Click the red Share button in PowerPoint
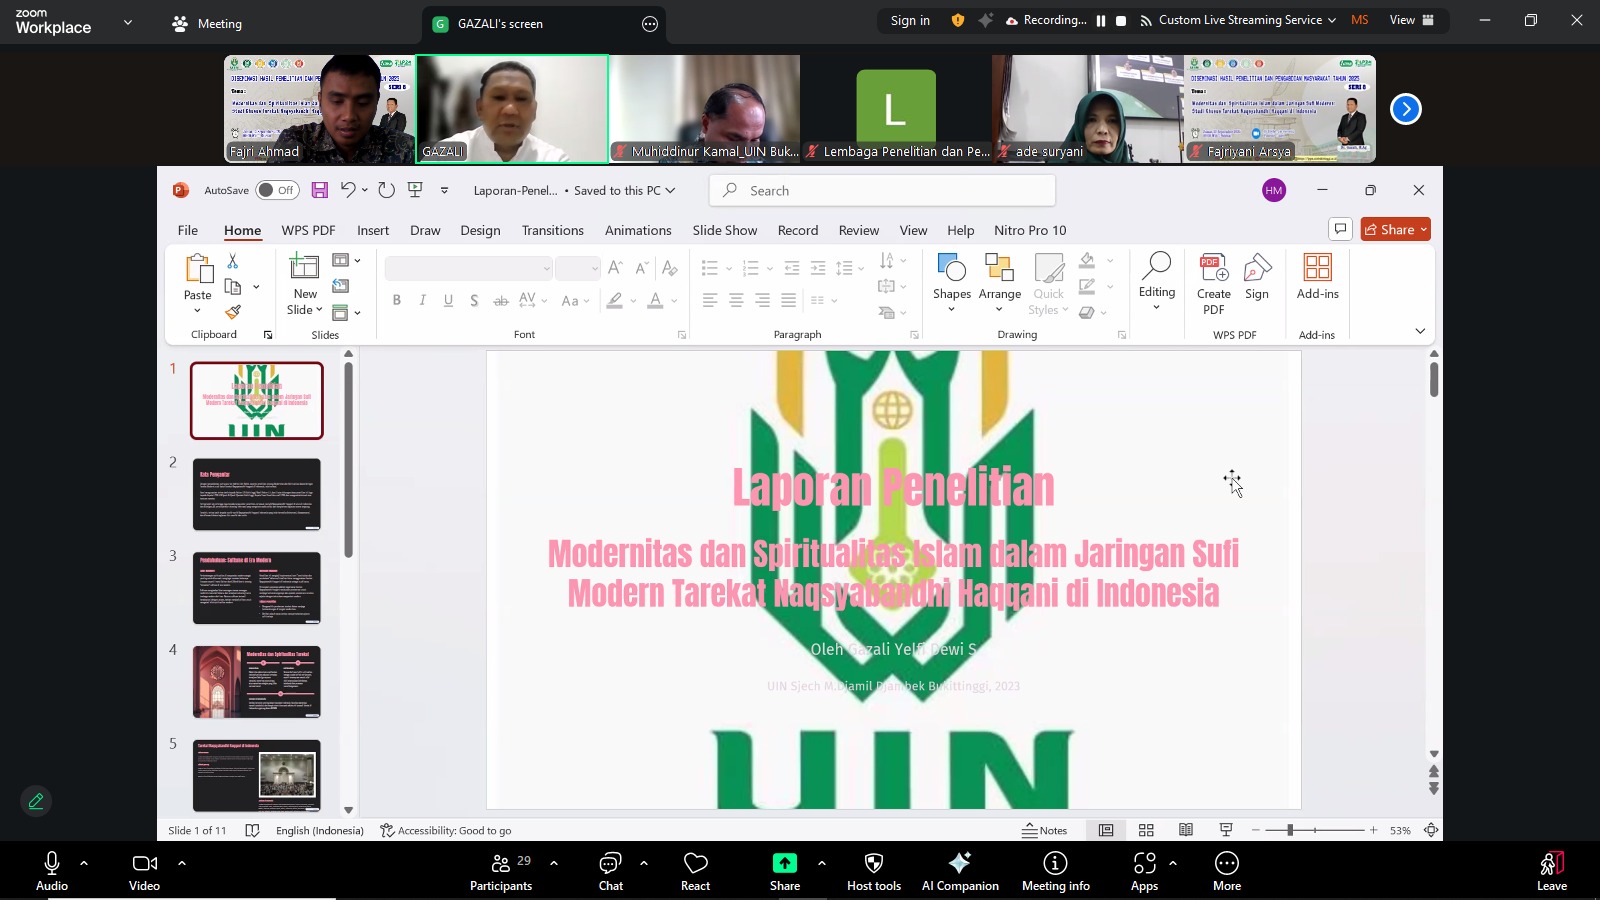Viewport: 1600px width, 900px height. [1395, 229]
